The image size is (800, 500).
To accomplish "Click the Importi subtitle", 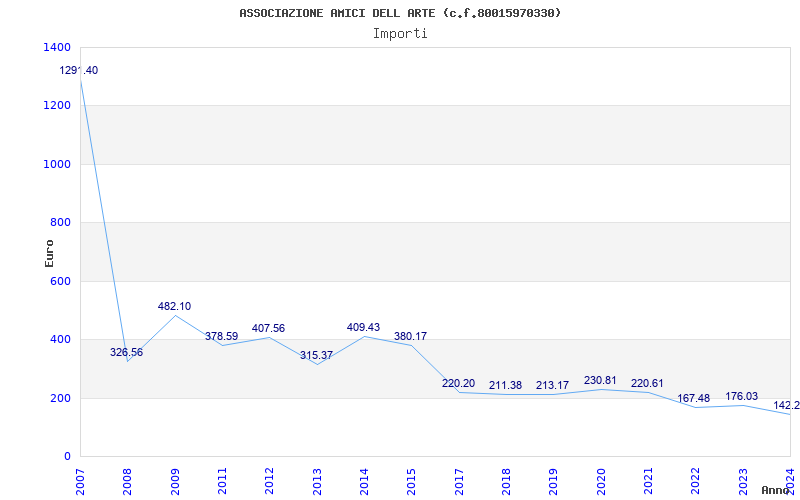I will coord(400,34).
